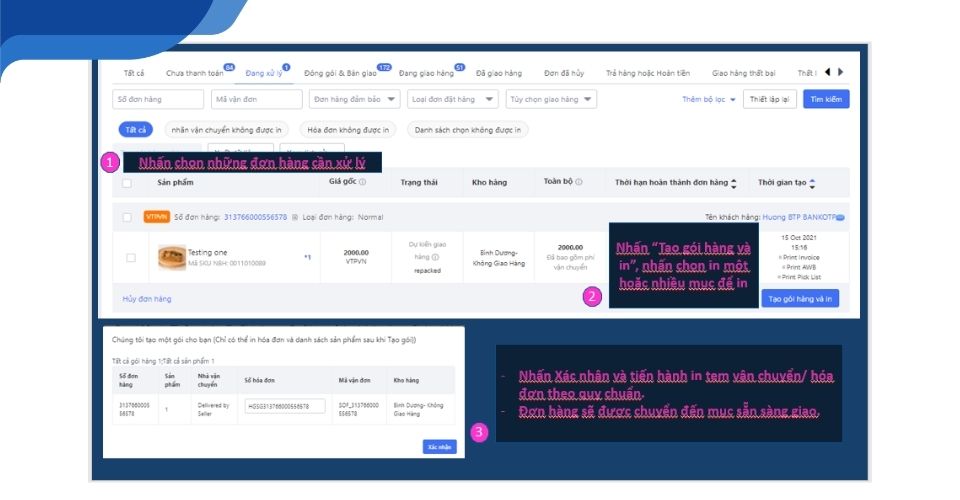The image size is (960, 500).
Task: Click the Tìm kiếm search button
Action: click(x=826, y=99)
